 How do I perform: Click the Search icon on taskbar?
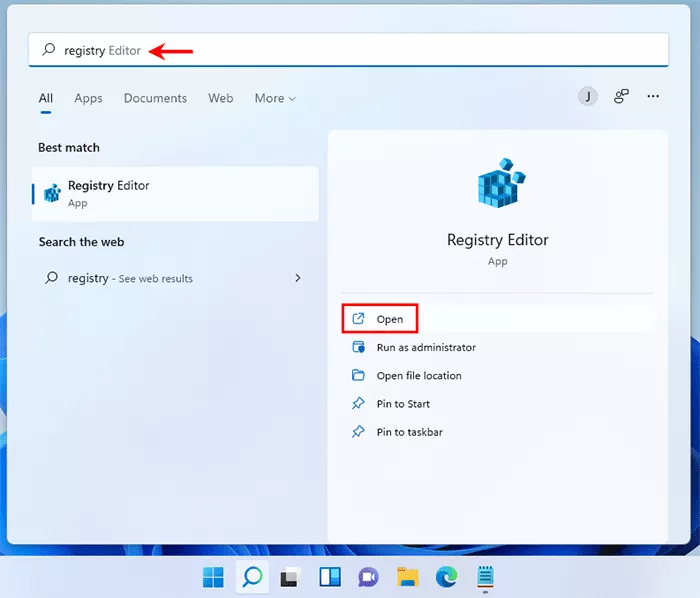pos(252,577)
